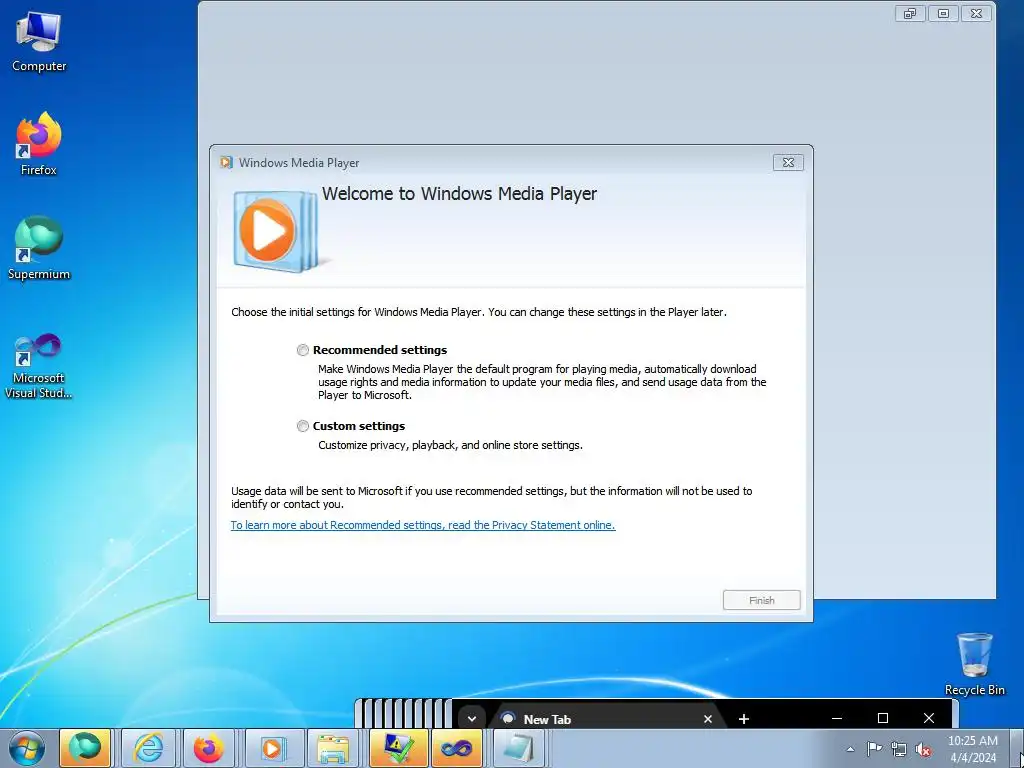Viewport: 1024px width, 768px height.
Task: Close the background Media Player window
Action: point(976,13)
